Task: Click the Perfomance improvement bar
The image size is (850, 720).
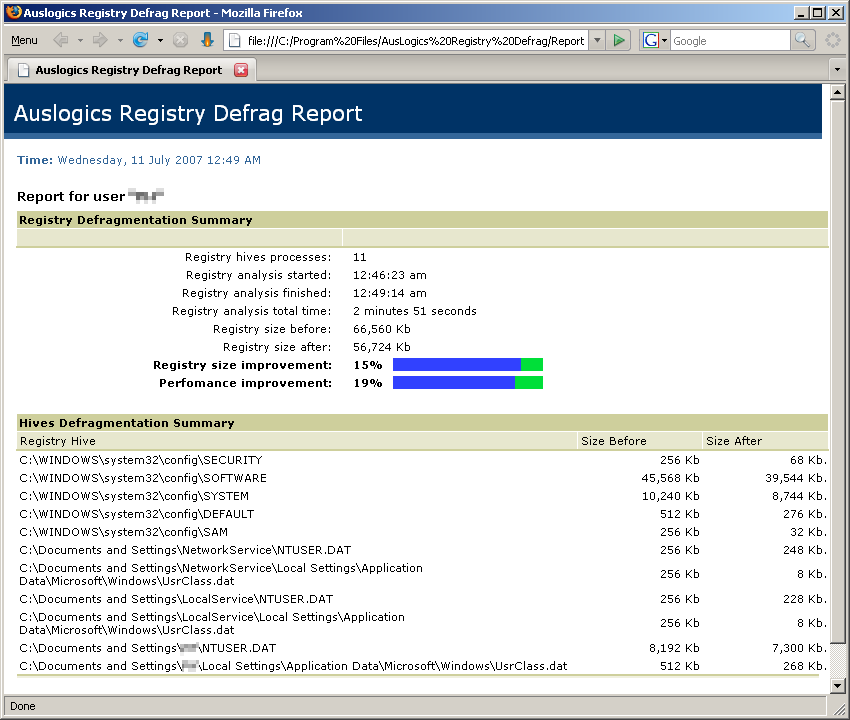Action: [468, 383]
